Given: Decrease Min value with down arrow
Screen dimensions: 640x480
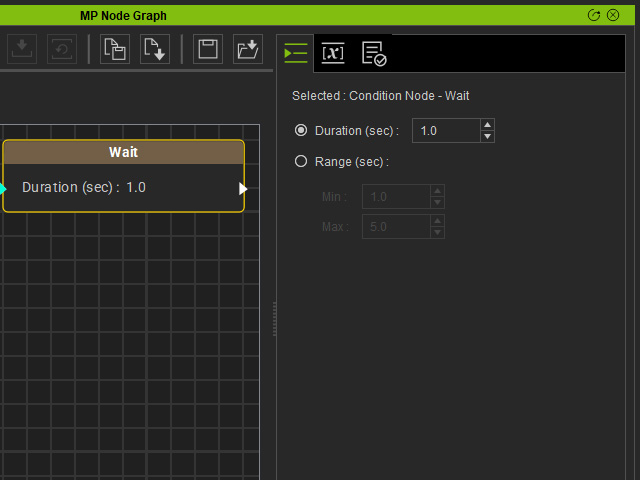Looking at the screenshot, I should click(438, 202).
